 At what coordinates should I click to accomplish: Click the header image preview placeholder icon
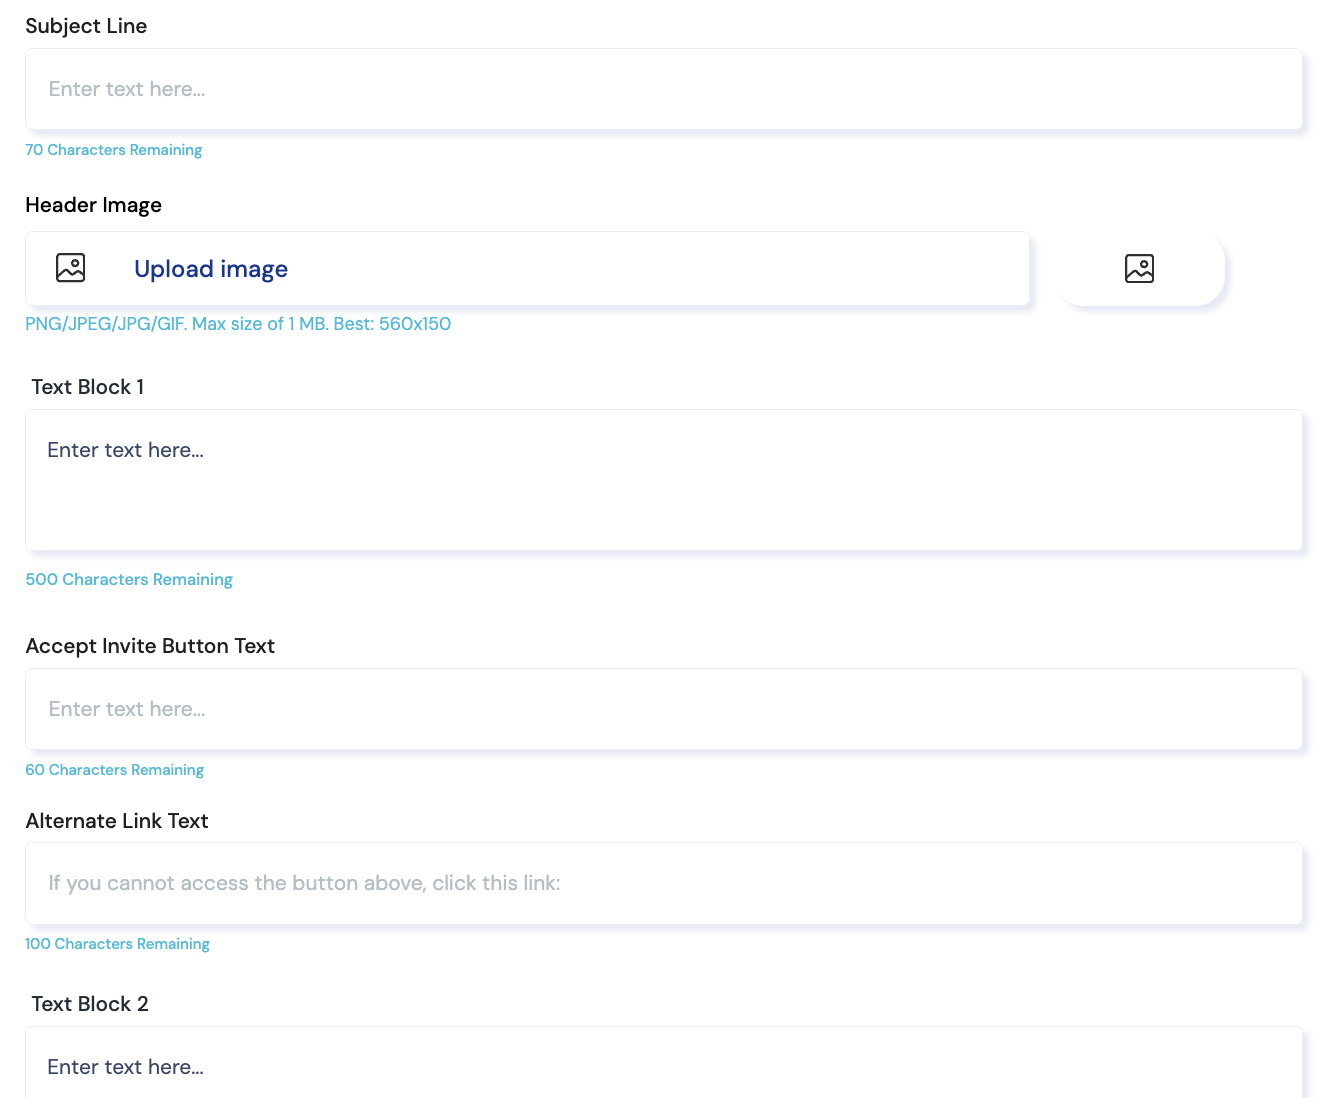[x=1139, y=268]
